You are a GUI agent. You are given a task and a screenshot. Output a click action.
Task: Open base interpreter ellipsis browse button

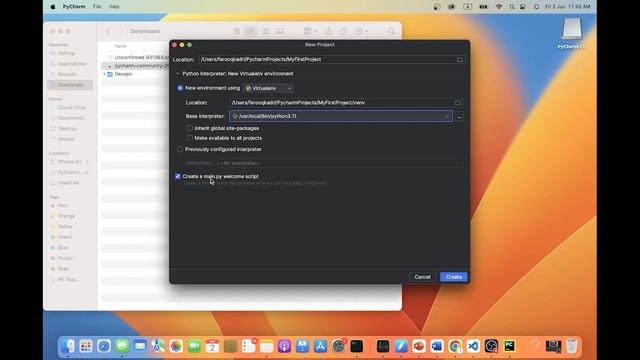coord(459,117)
